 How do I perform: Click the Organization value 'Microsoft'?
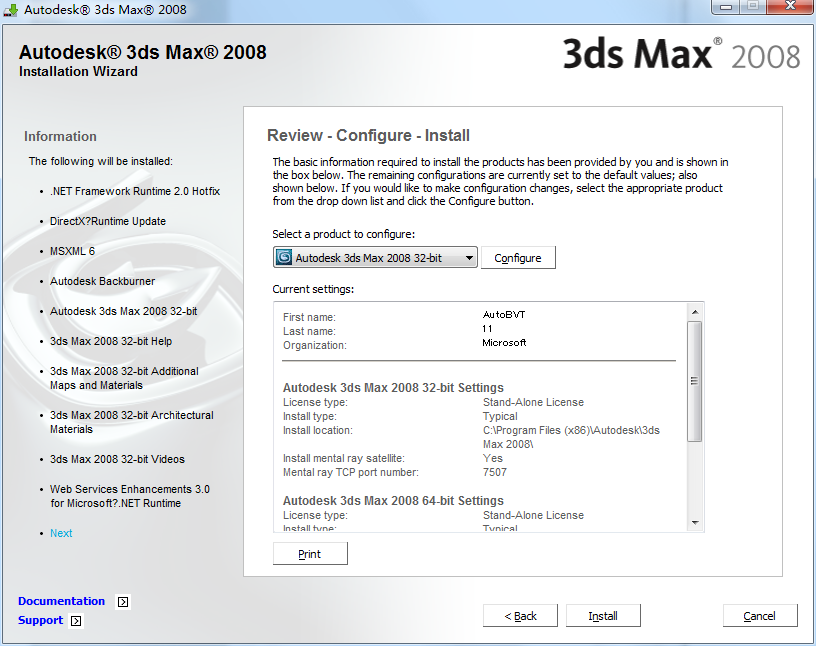pyautogui.click(x=504, y=343)
